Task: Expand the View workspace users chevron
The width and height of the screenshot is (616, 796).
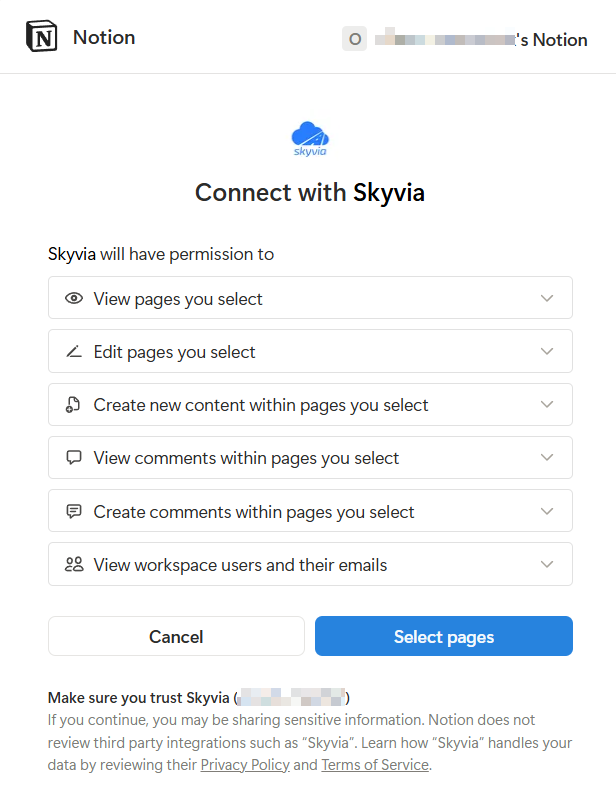Action: [x=546, y=564]
